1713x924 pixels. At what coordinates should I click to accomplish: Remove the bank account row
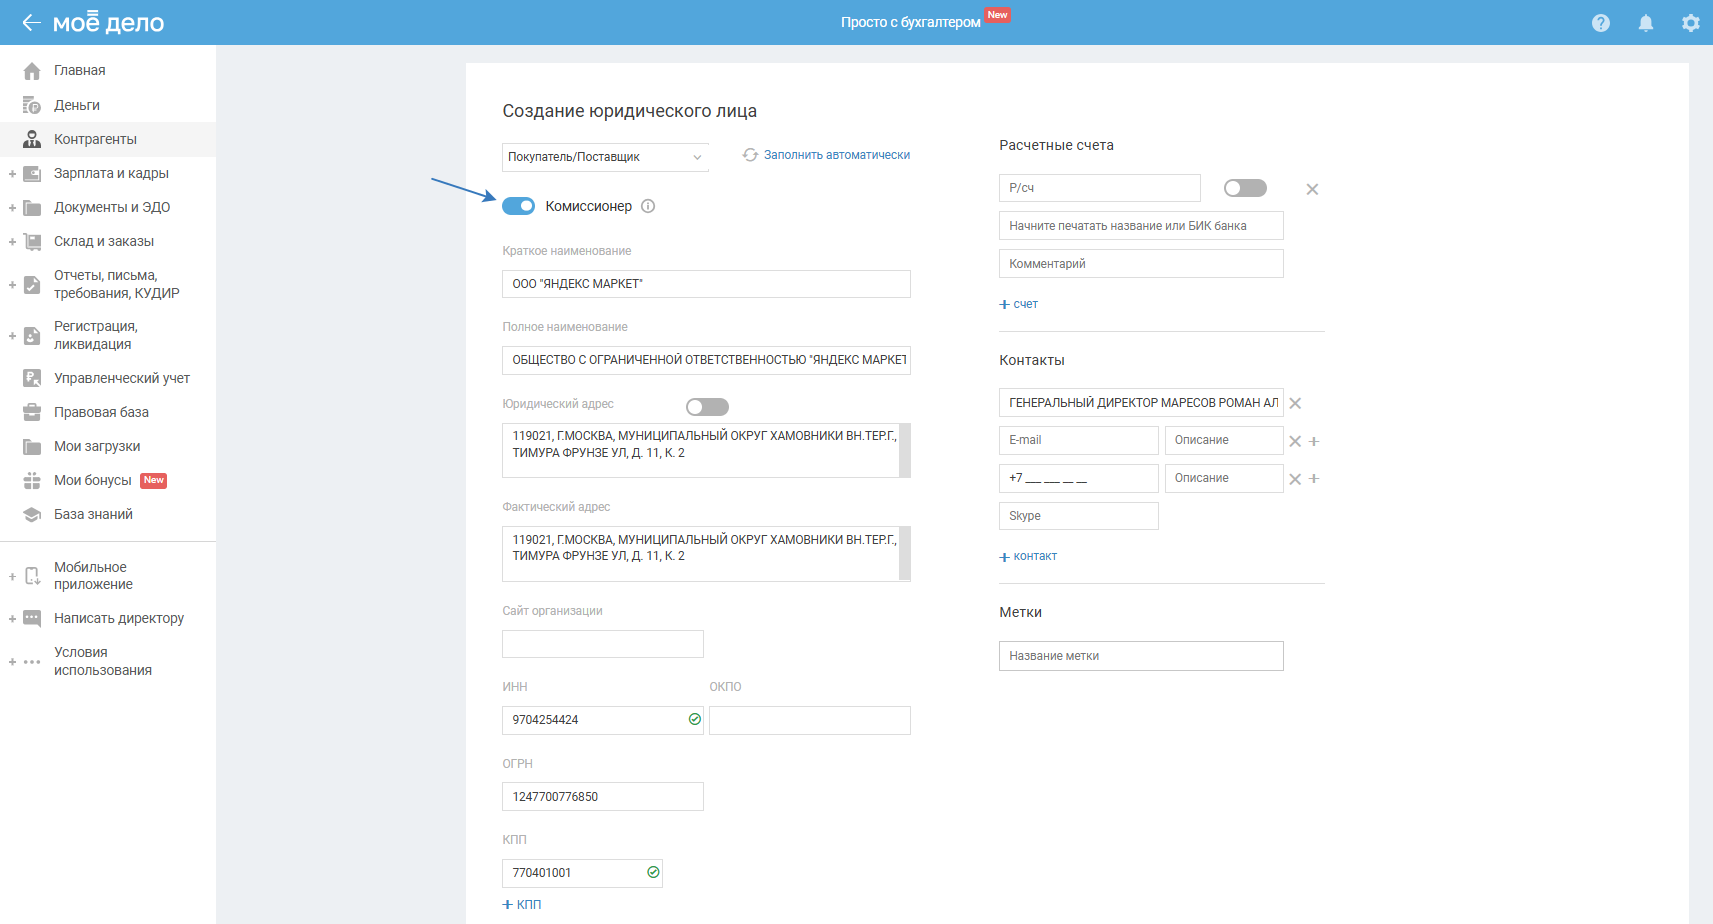1312,189
